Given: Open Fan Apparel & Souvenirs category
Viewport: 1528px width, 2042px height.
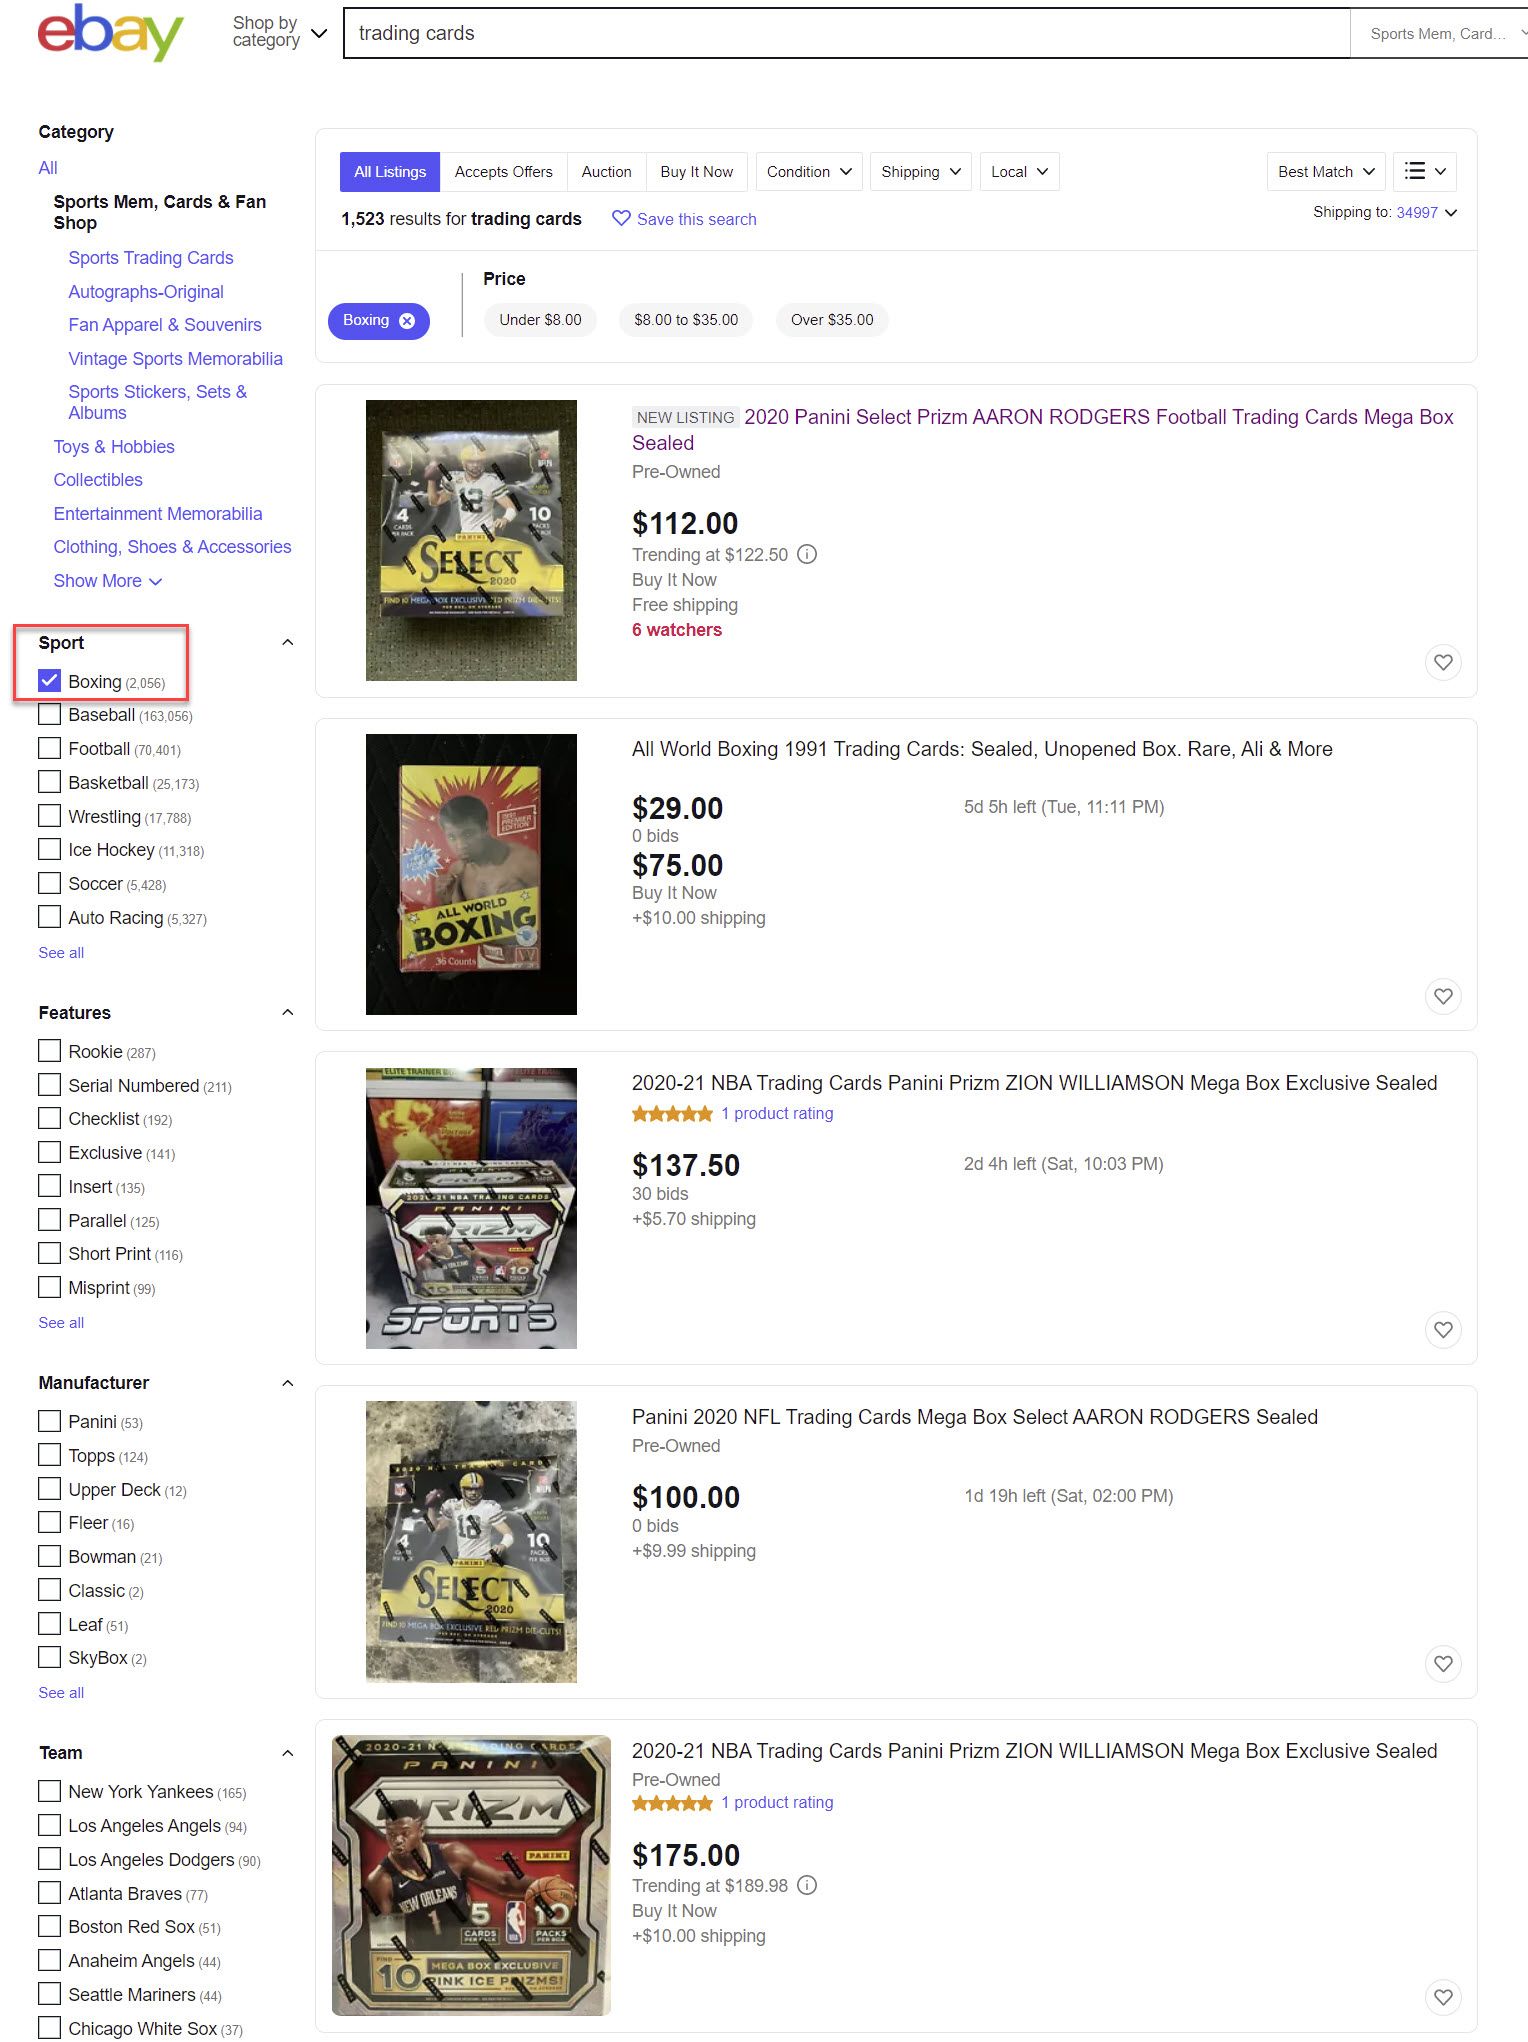Looking at the screenshot, I should (165, 325).
